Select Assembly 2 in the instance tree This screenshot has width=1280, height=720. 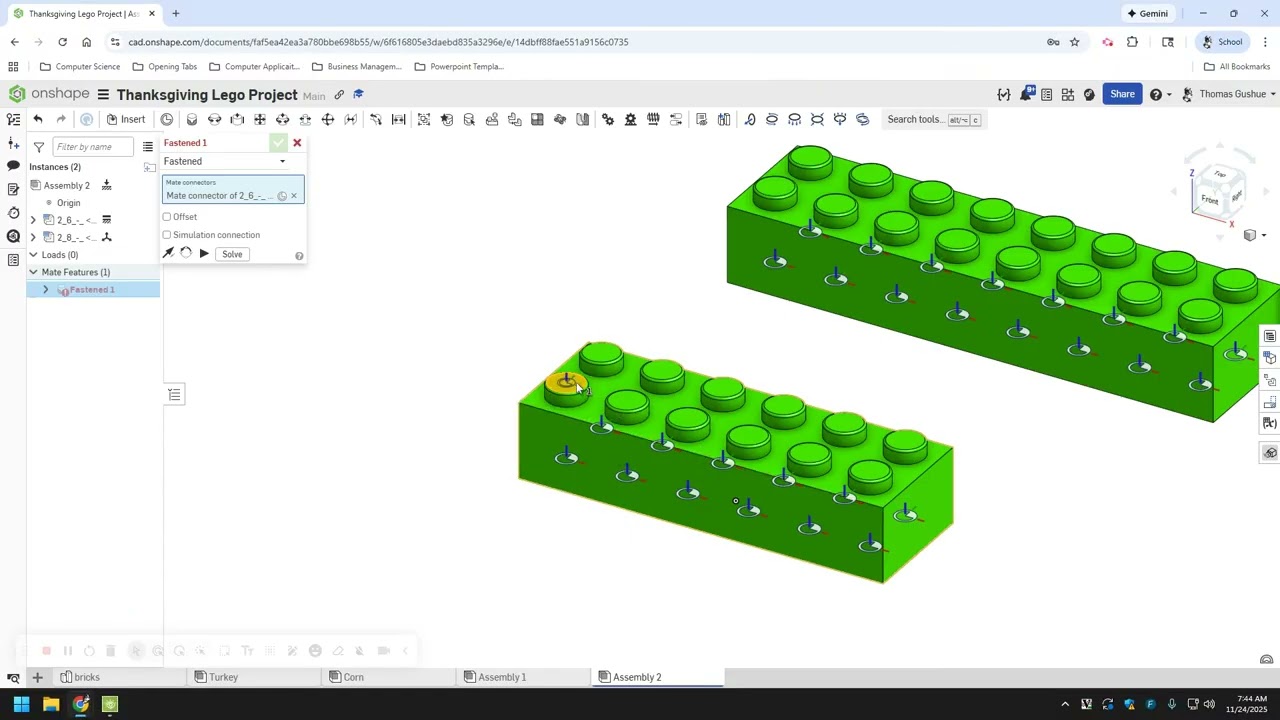[x=66, y=185]
